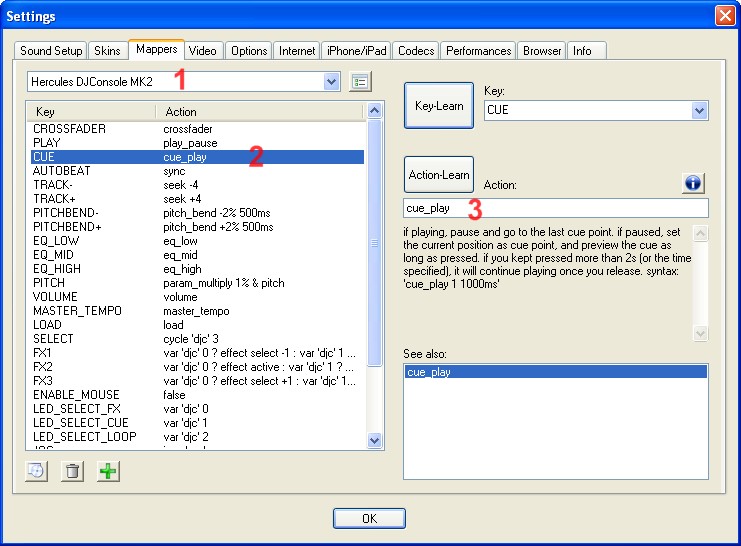Click the Action text field containing cue_play

555,208
